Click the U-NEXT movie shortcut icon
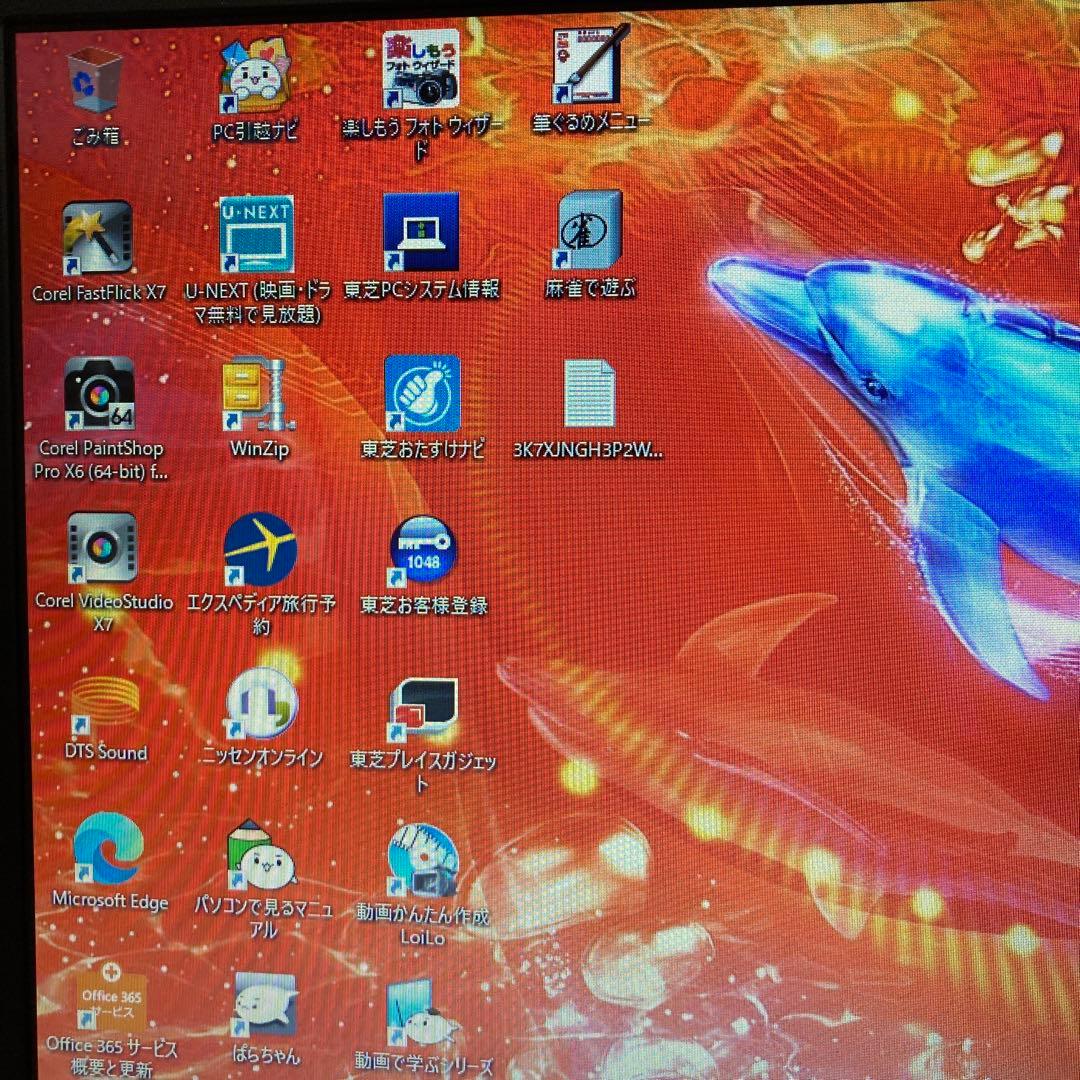The height and width of the screenshot is (1080, 1080). [256, 234]
